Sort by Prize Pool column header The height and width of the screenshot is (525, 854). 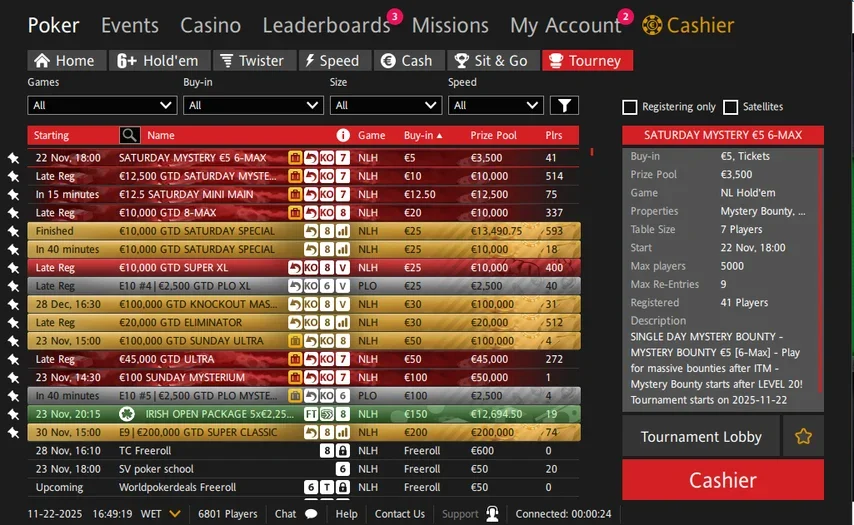494,135
